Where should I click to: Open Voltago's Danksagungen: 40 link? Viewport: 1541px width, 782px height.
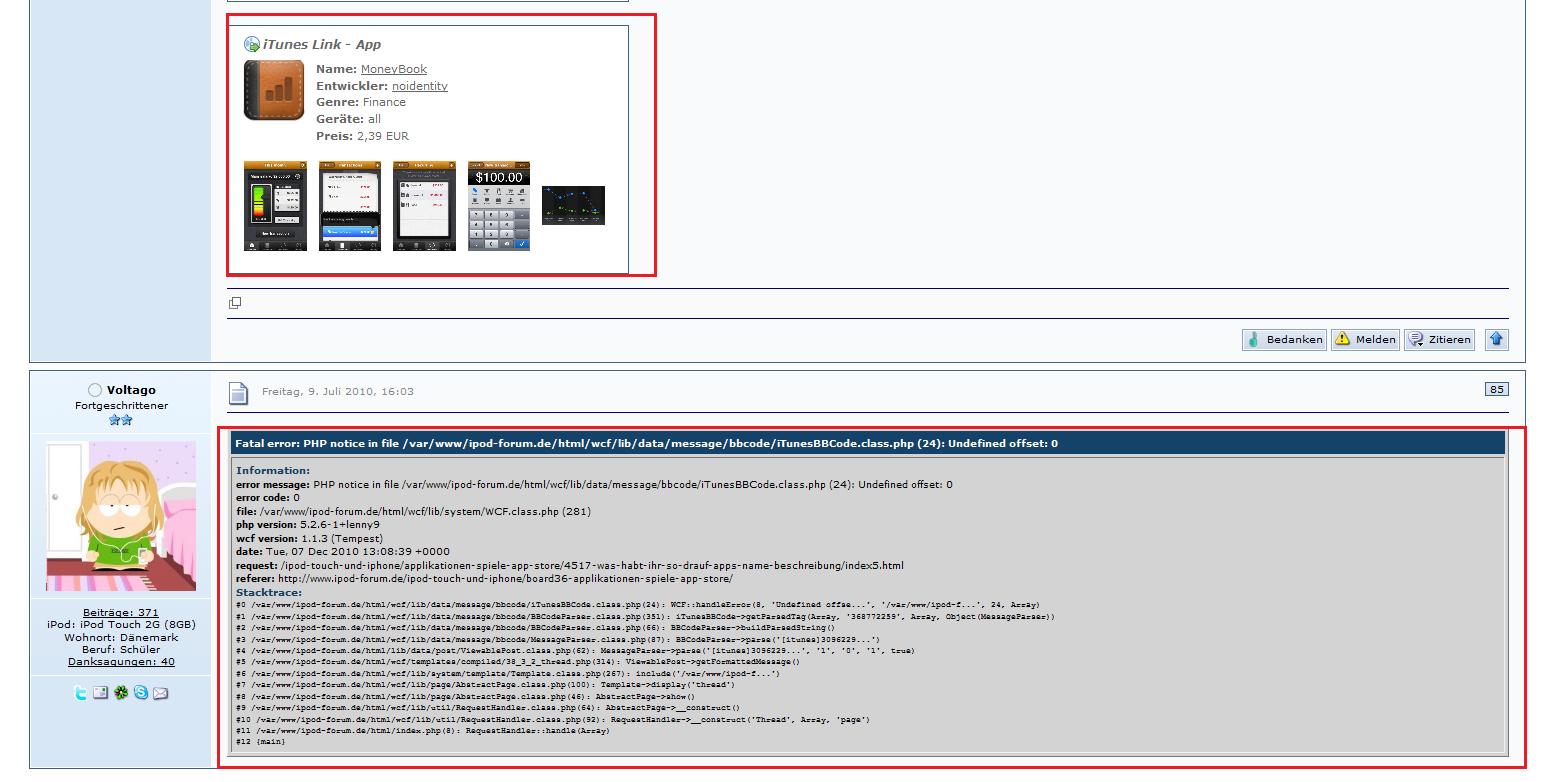tap(121, 661)
